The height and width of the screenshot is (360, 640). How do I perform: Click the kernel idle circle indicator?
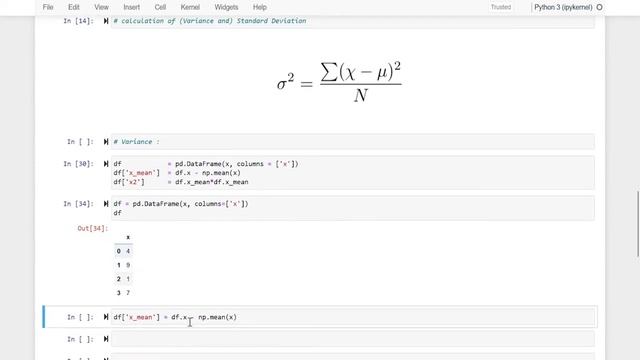tap(599, 7)
